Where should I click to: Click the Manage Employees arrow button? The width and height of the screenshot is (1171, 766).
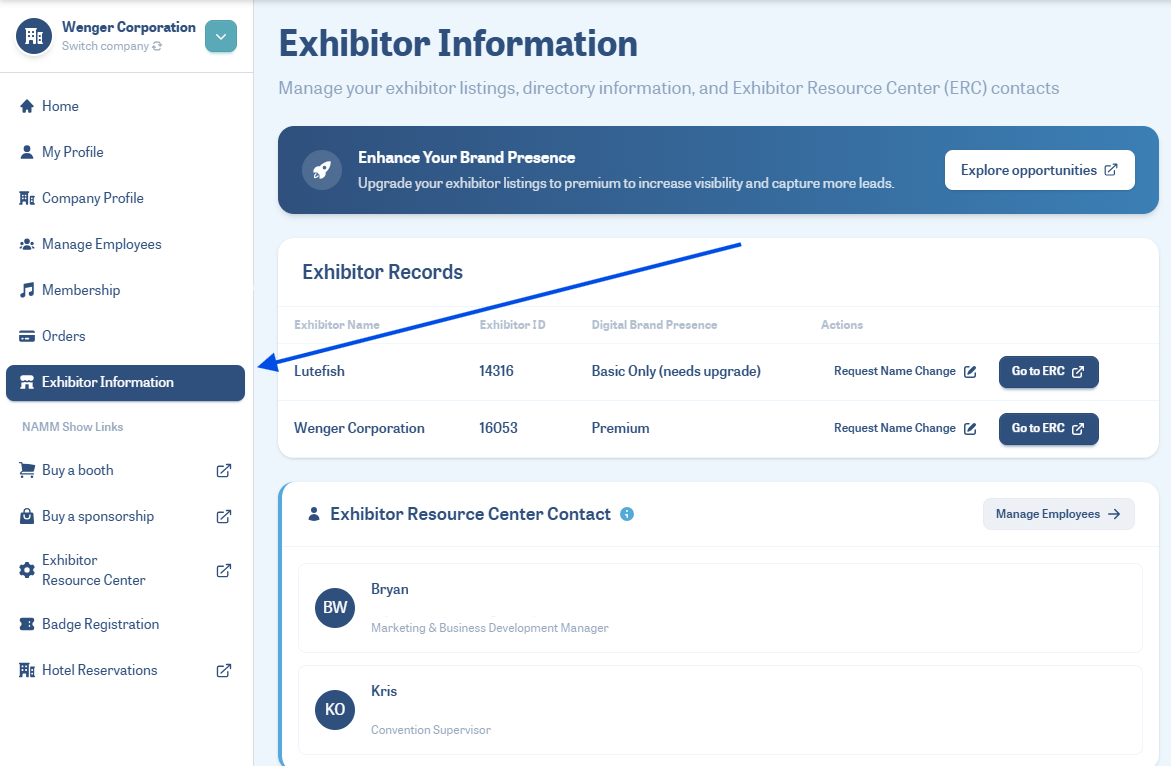(x=1058, y=514)
